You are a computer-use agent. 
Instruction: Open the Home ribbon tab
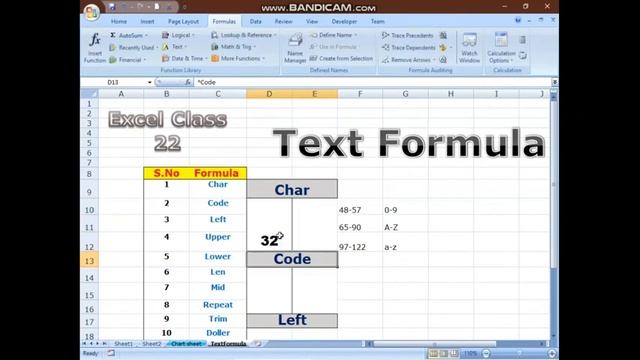119,21
